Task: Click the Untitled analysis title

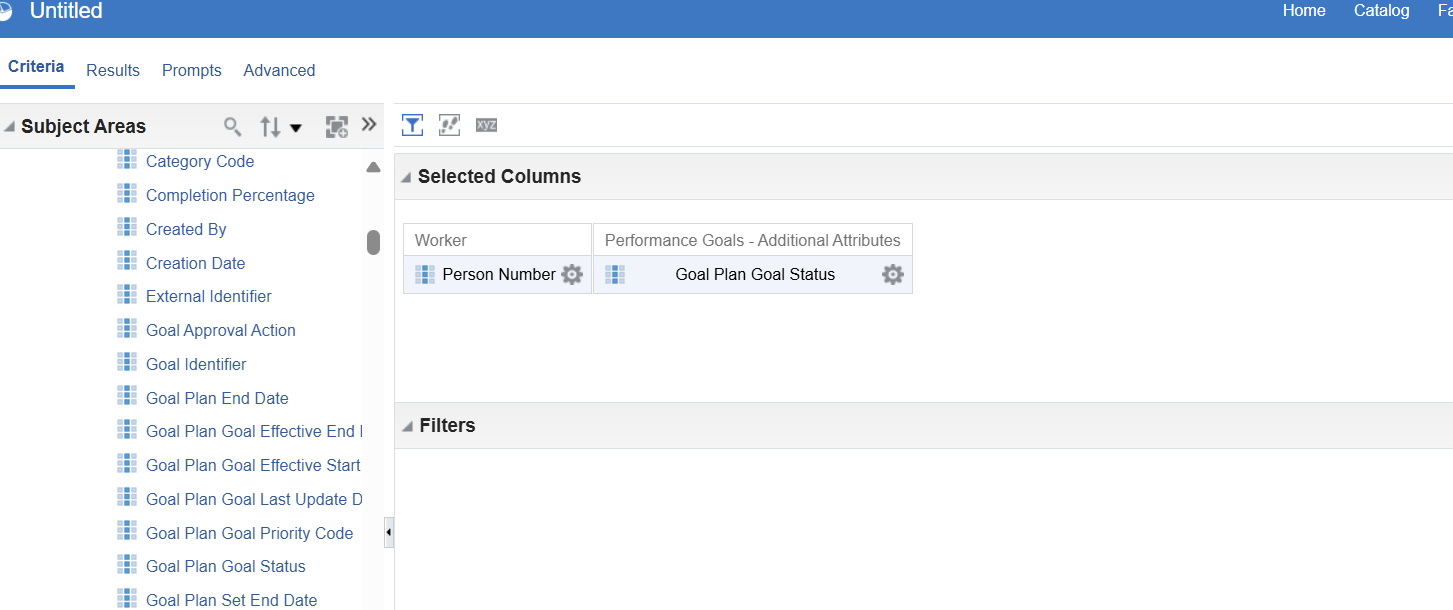Action: click(66, 11)
